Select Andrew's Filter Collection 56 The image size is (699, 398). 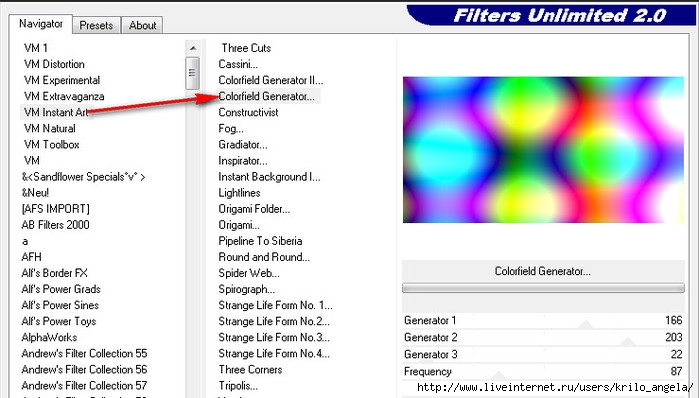click(84, 369)
